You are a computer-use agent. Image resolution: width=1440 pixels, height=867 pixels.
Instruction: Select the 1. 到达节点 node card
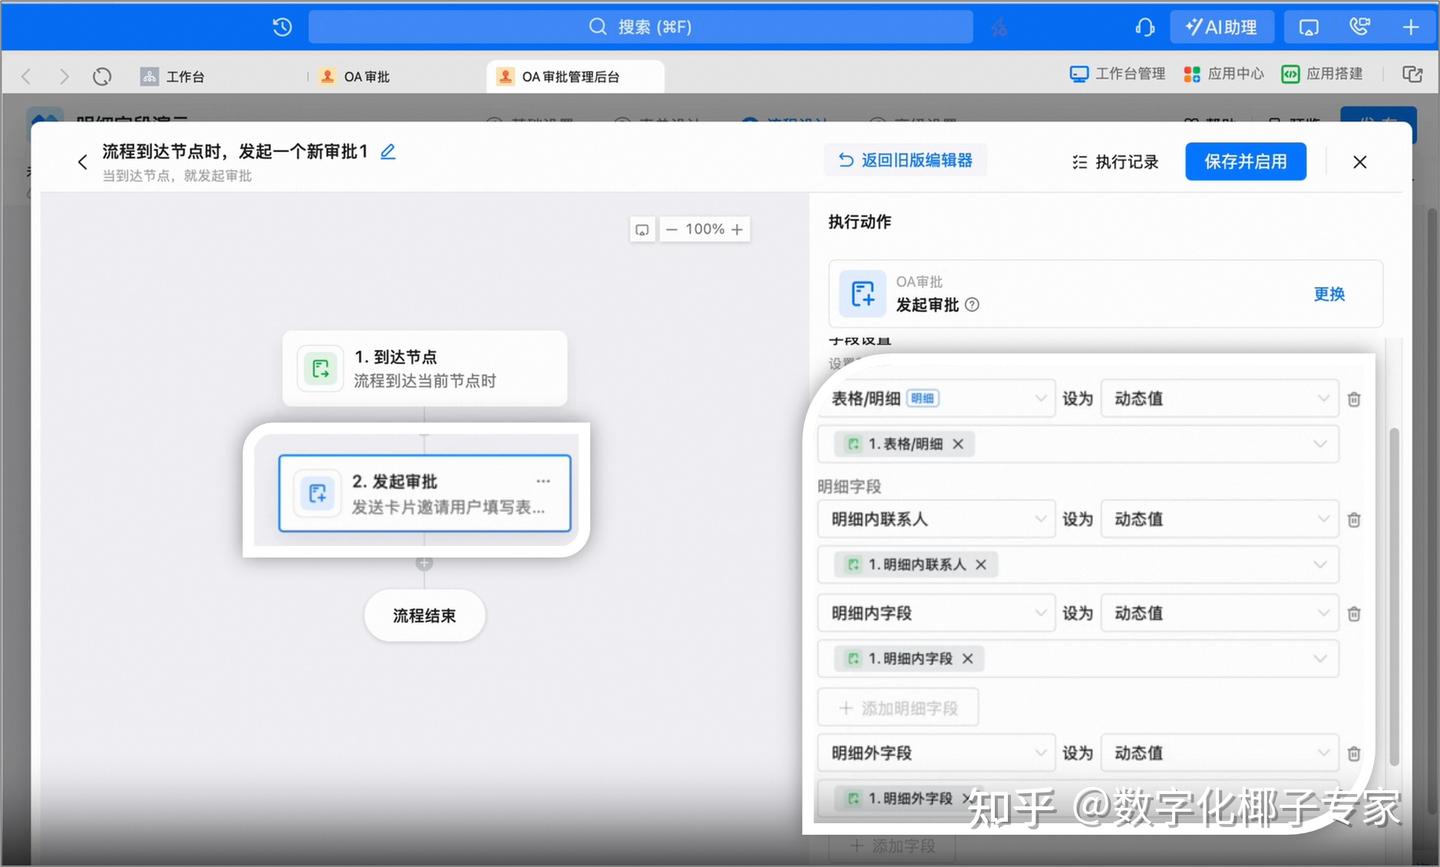click(x=425, y=368)
